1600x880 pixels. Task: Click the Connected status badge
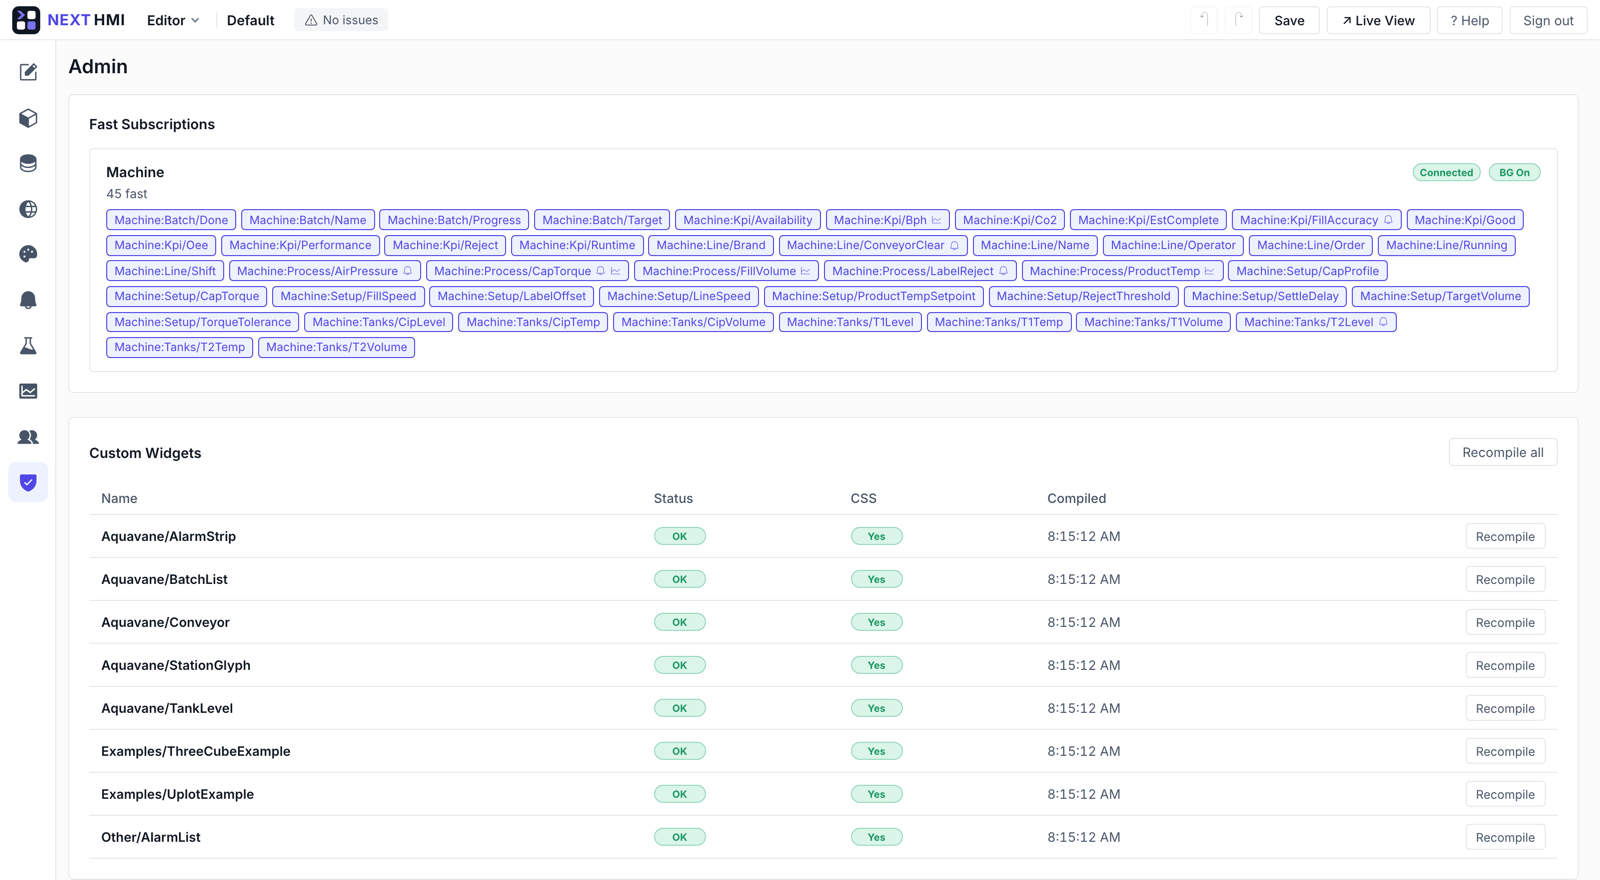[x=1446, y=173]
